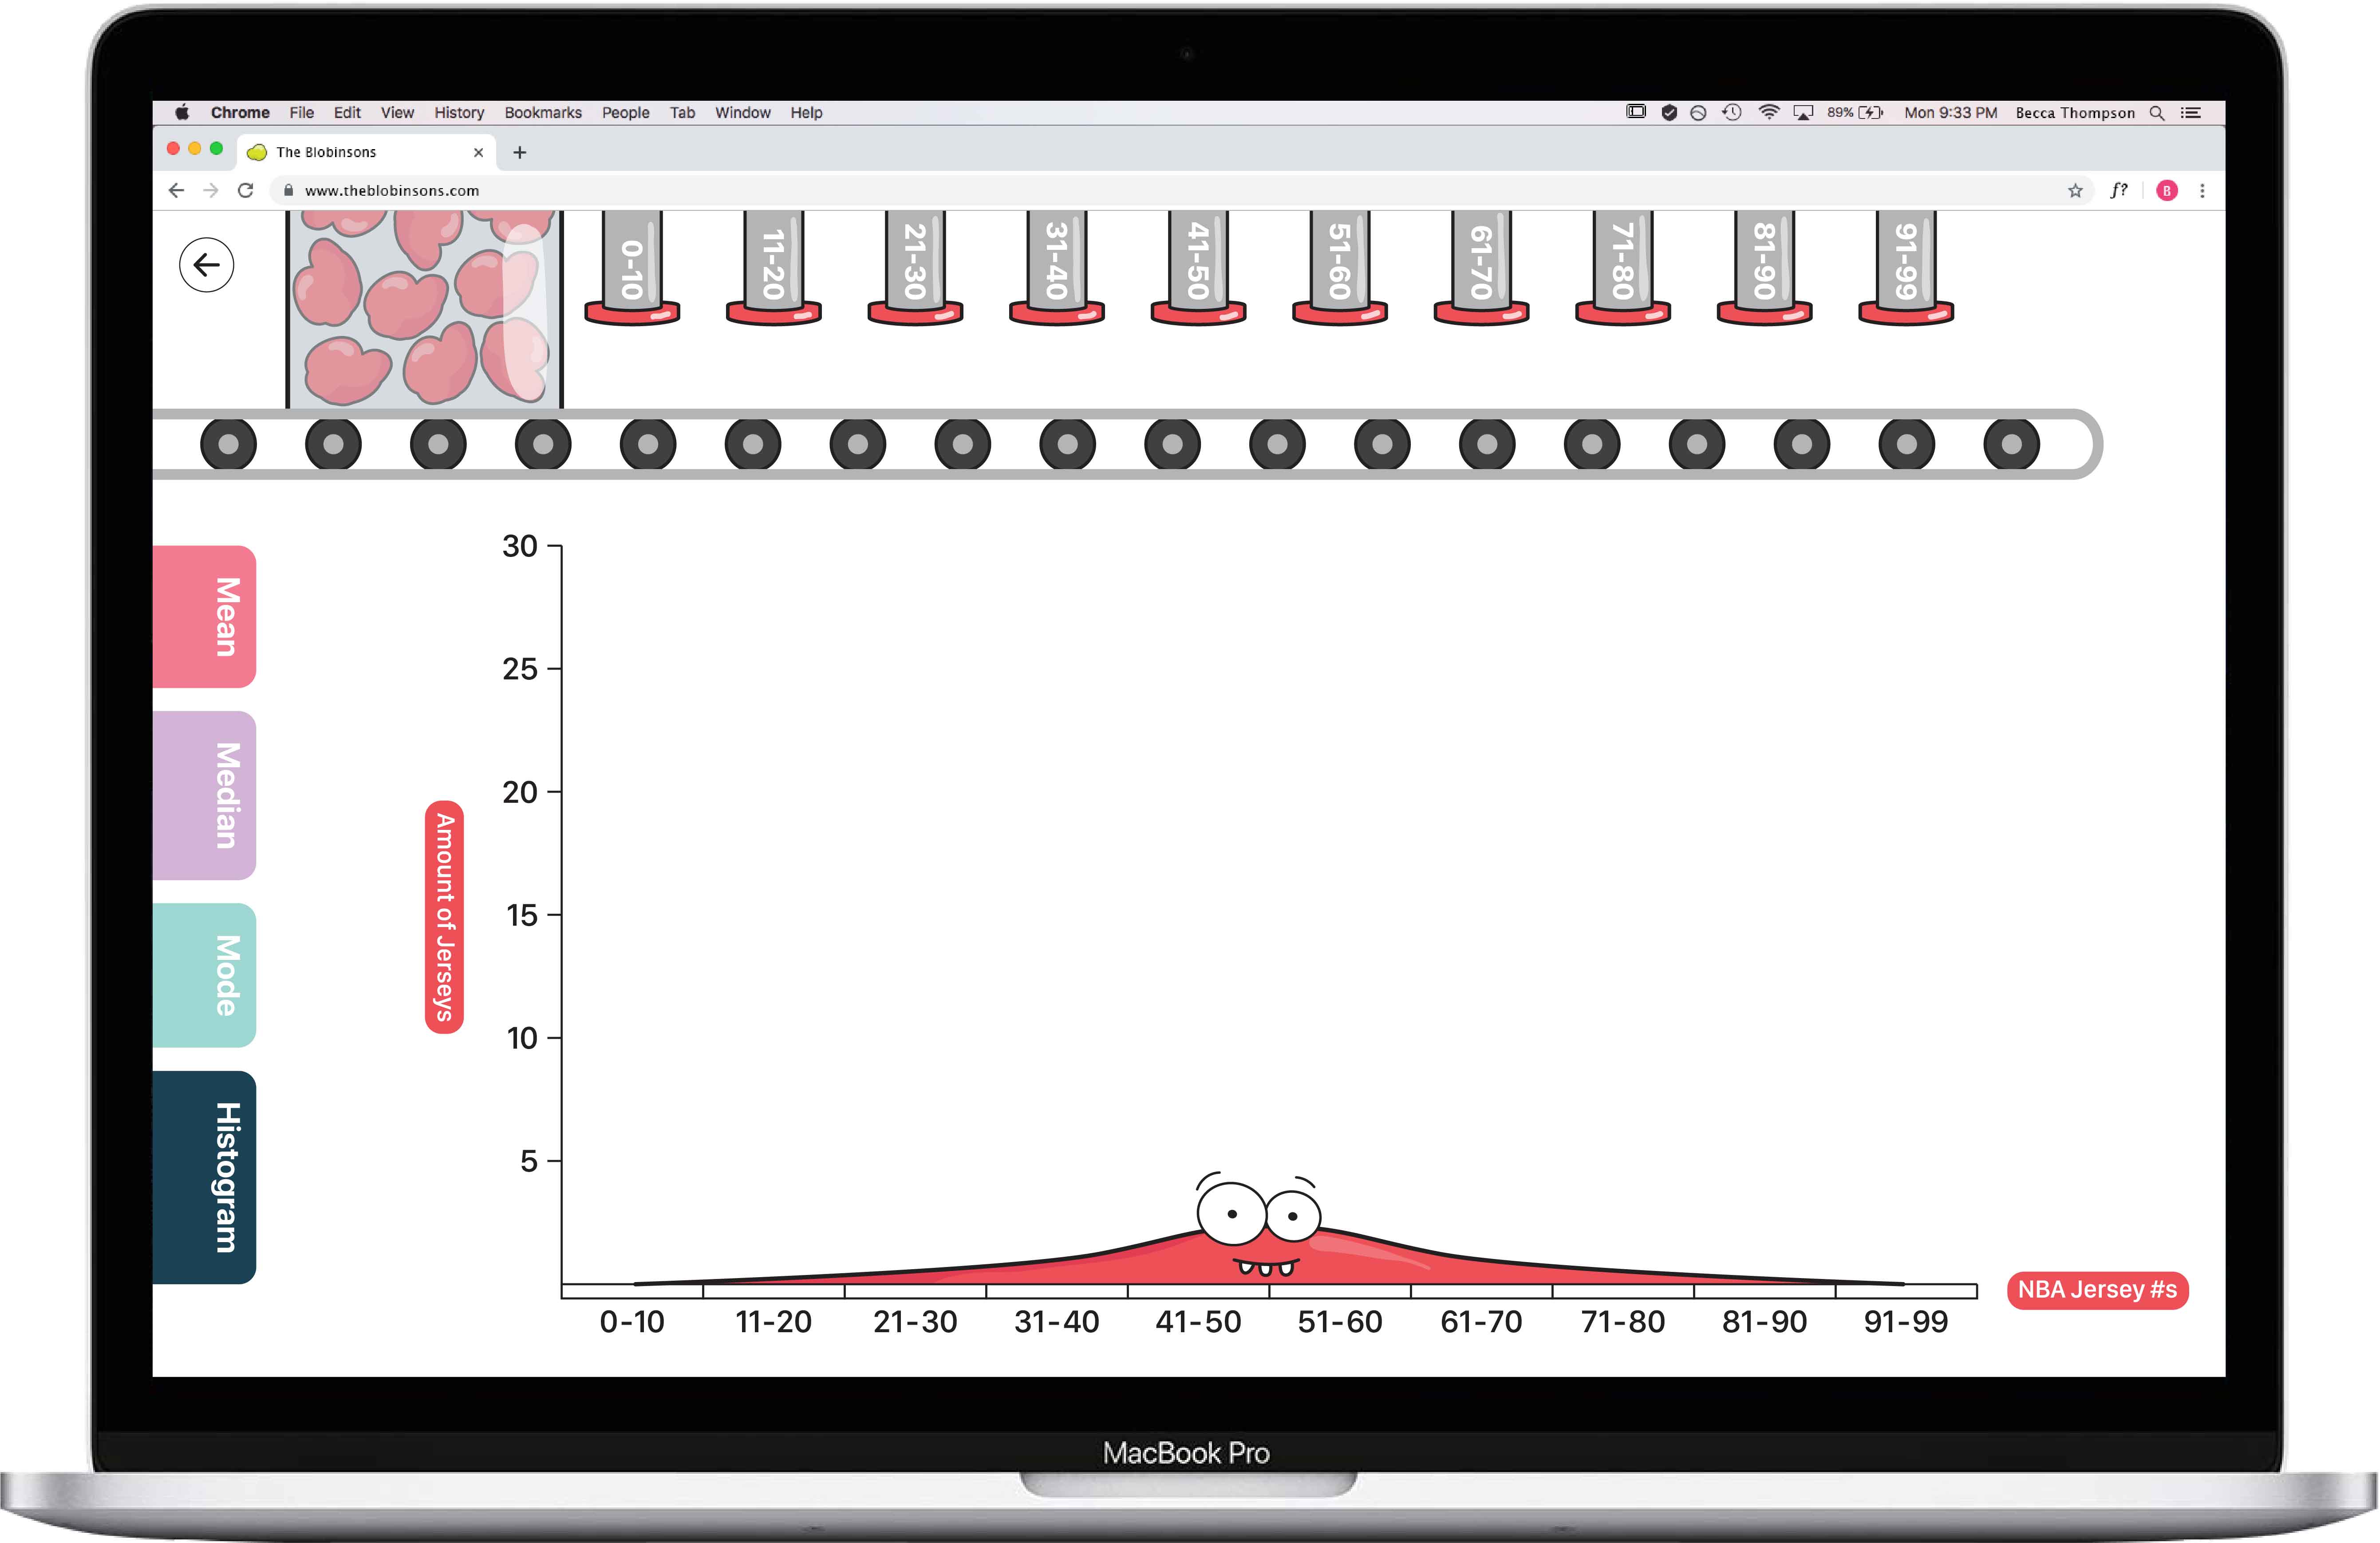Select The Blobinsons browser tab
This screenshot has width=2380, height=1543.
pyautogui.click(x=366, y=152)
